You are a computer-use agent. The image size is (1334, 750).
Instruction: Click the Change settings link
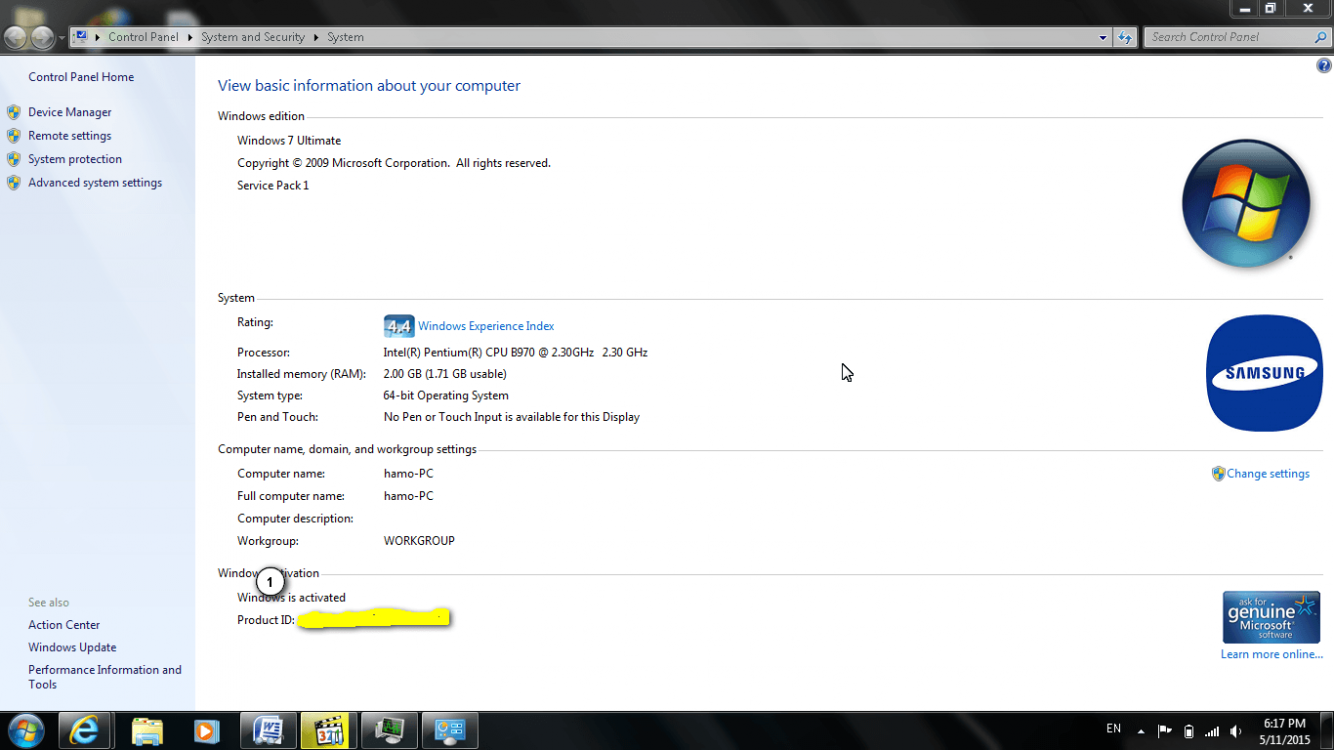(1267, 474)
